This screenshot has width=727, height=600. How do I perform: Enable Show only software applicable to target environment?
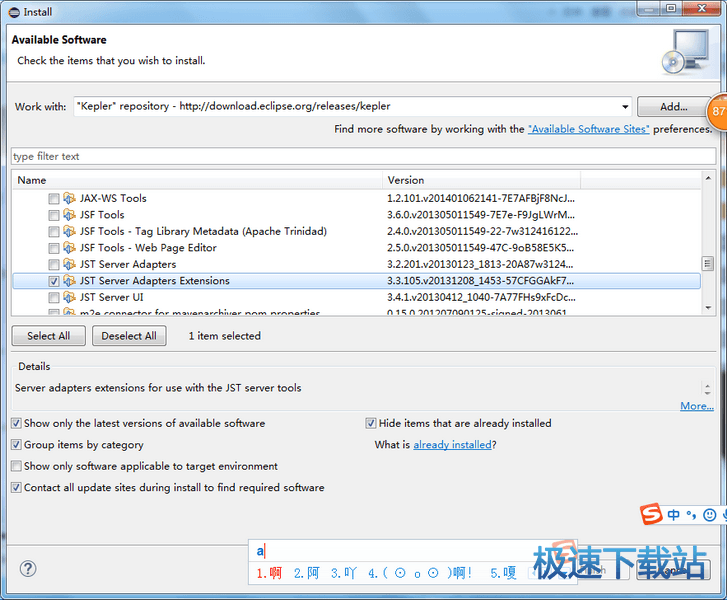(x=16, y=466)
